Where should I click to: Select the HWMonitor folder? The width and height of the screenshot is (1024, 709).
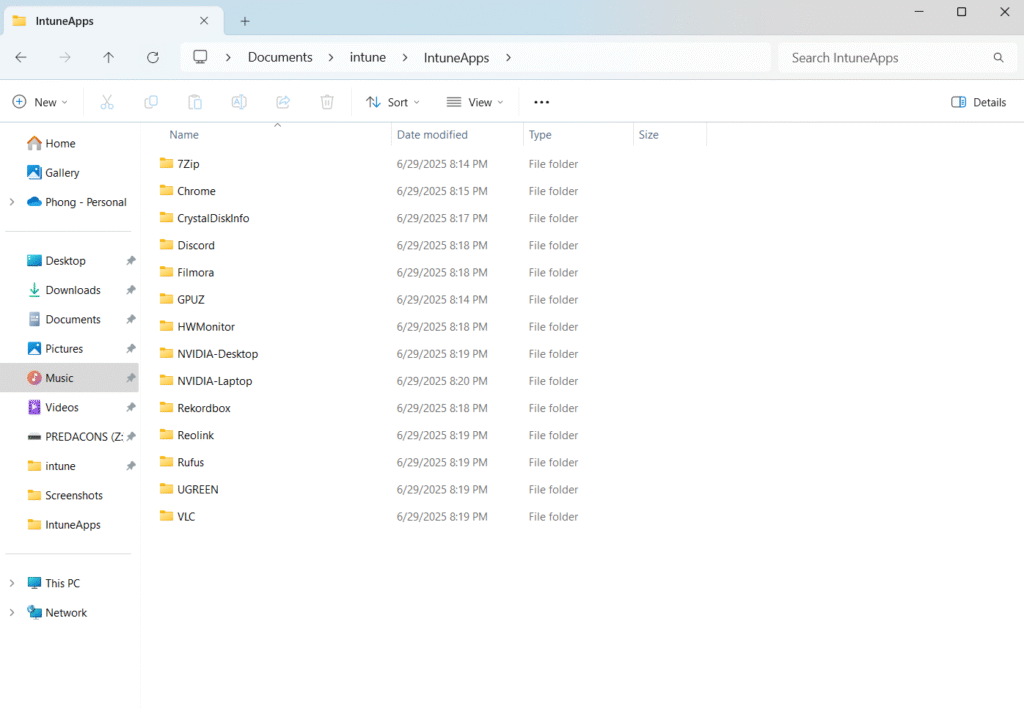(x=197, y=326)
